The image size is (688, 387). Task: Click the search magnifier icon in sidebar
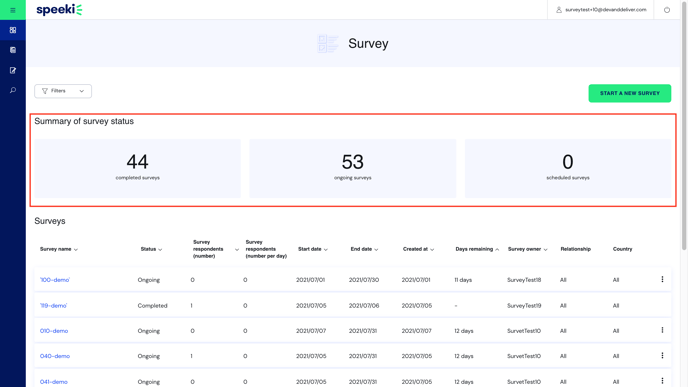click(x=13, y=90)
